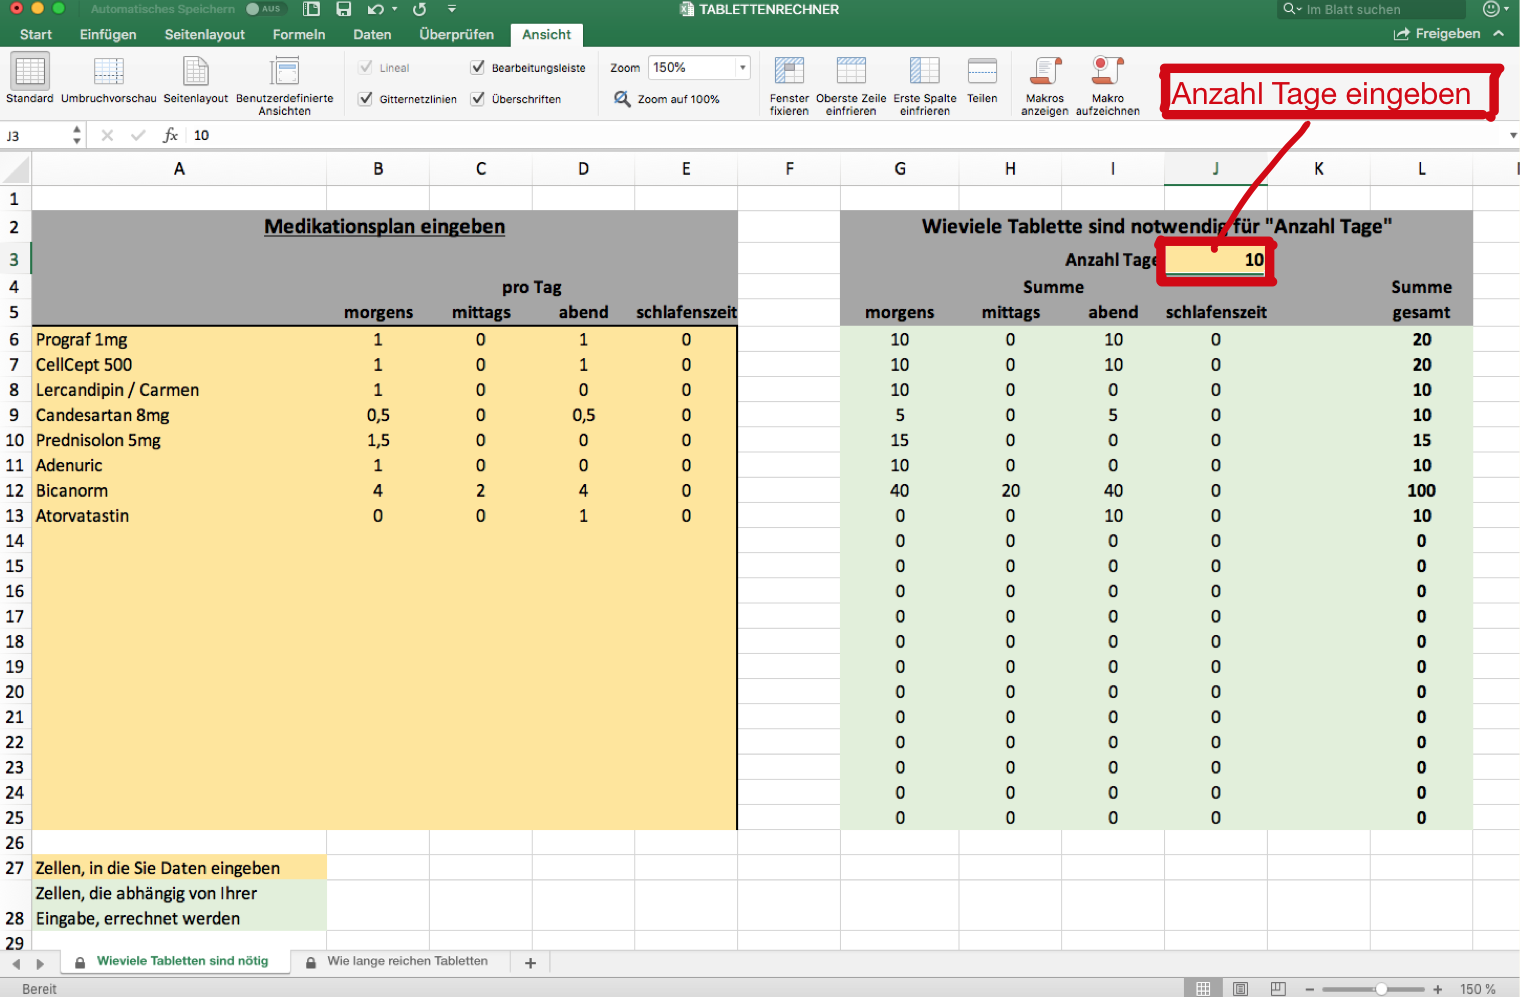The image size is (1520, 997).
Task: Open the Einfügen ribbon tab
Action: coord(108,34)
